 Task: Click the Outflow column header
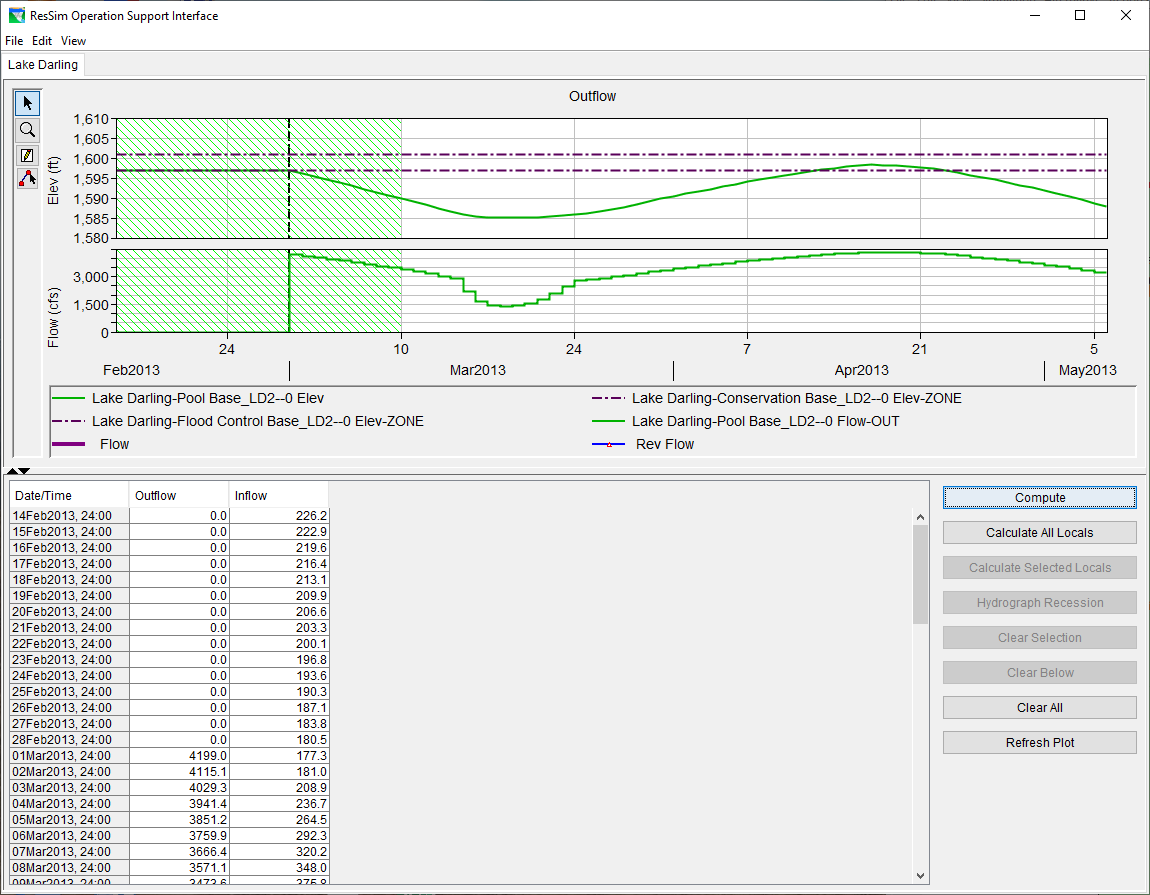click(x=179, y=496)
